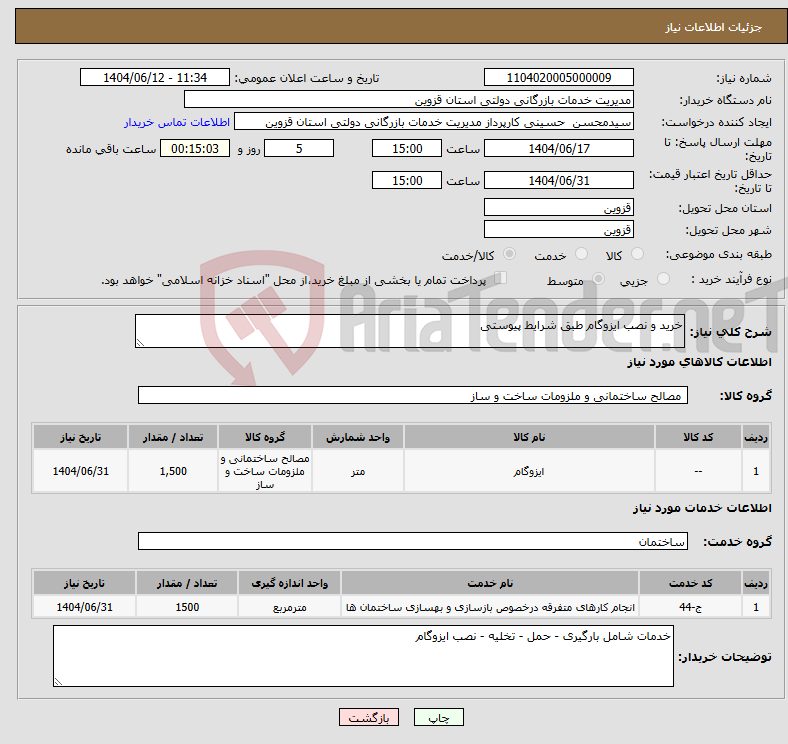Viewport: 788px width, 744px height.
Task: Select the کالا/خدمت radio button
Action: pyautogui.click(x=509, y=254)
